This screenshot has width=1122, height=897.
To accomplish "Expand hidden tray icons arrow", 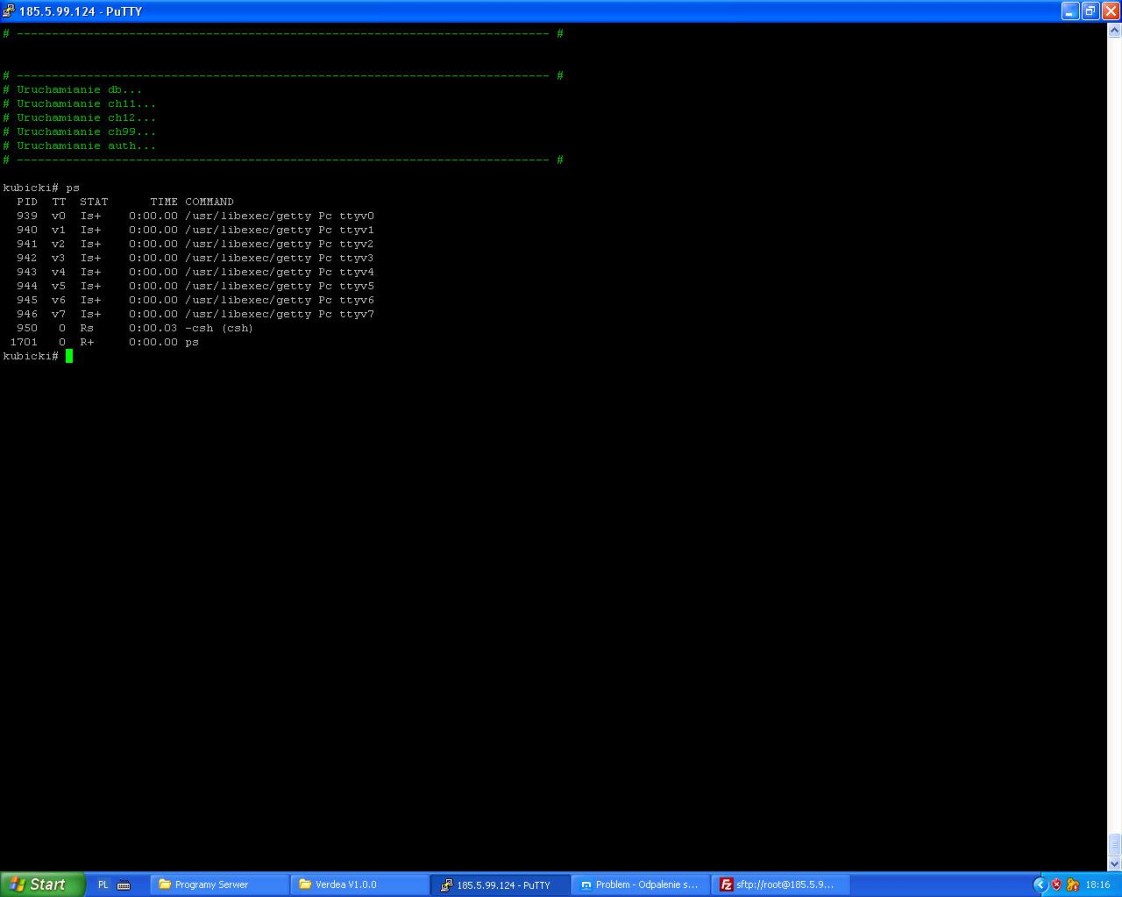I will tap(1040, 885).
